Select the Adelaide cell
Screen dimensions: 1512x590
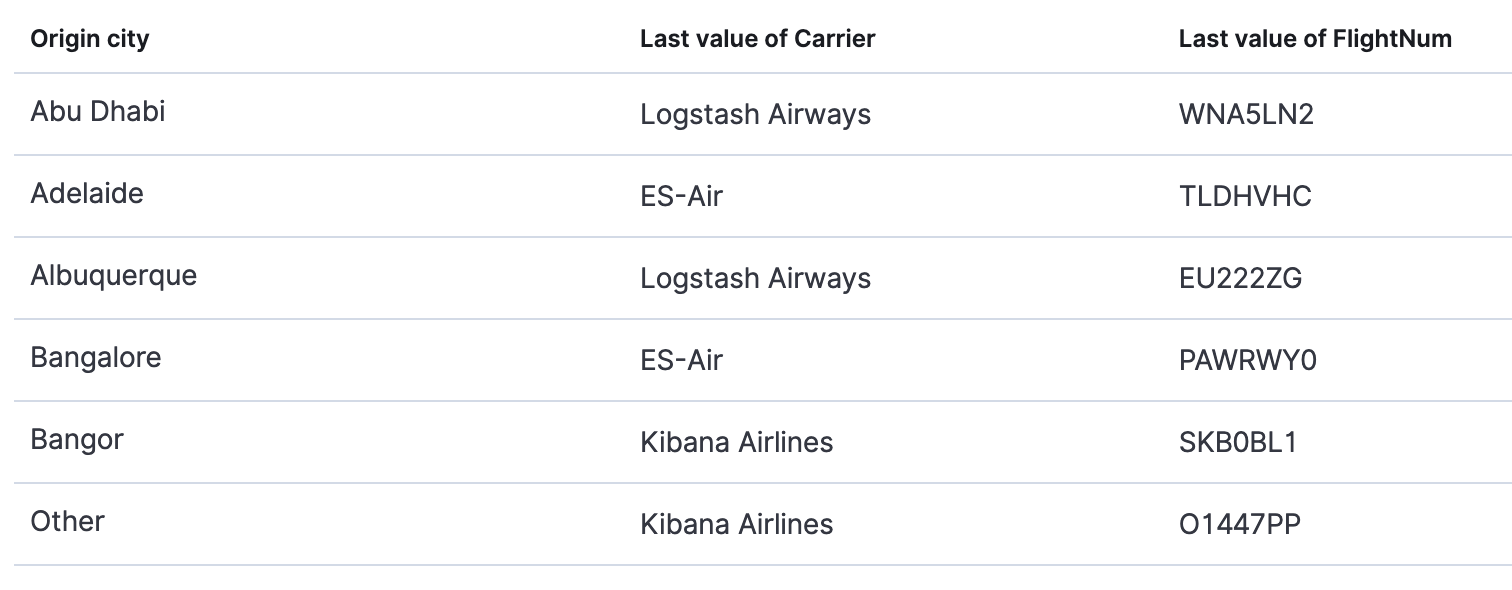pyautogui.click(x=87, y=194)
